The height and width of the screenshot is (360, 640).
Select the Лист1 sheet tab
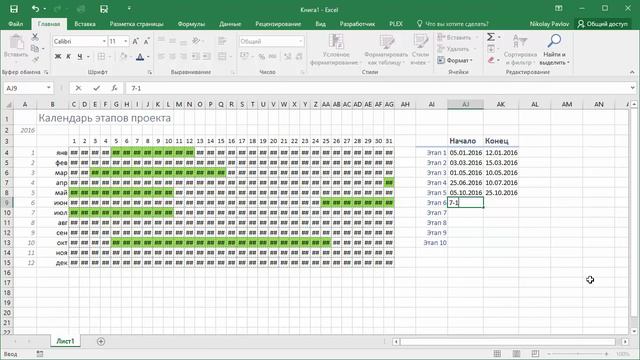pyautogui.click(x=65, y=341)
